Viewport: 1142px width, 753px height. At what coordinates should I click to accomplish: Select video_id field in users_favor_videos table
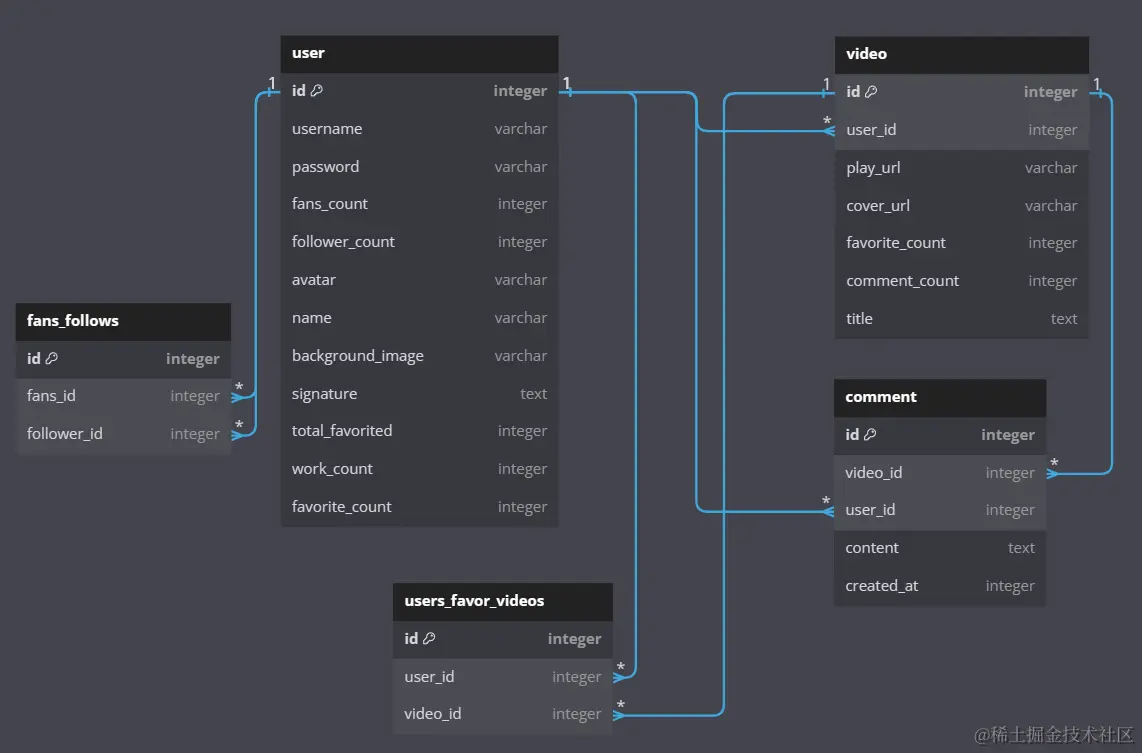[x=503, y=714]
